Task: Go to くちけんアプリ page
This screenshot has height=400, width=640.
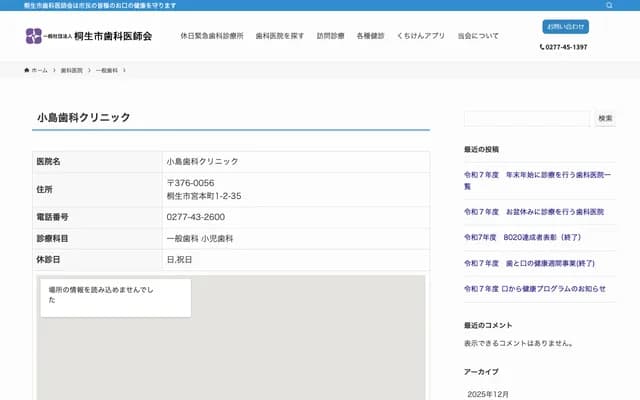Action: [421, 36]
